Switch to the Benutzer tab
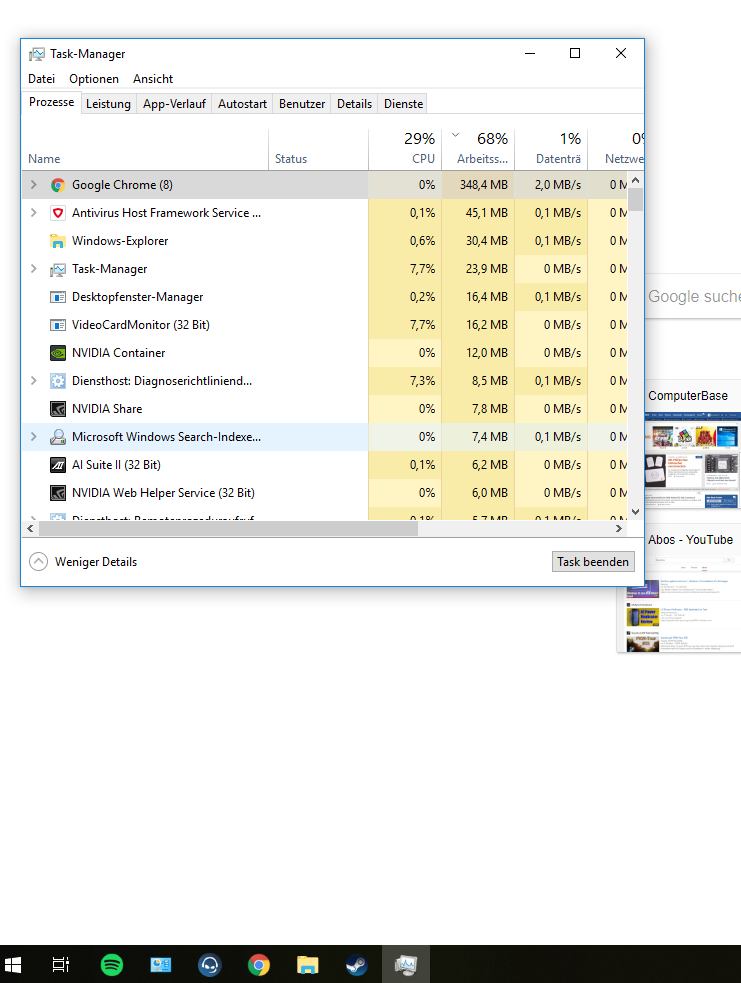The width and height of the screenshot is (741, 983). (302, 104)
